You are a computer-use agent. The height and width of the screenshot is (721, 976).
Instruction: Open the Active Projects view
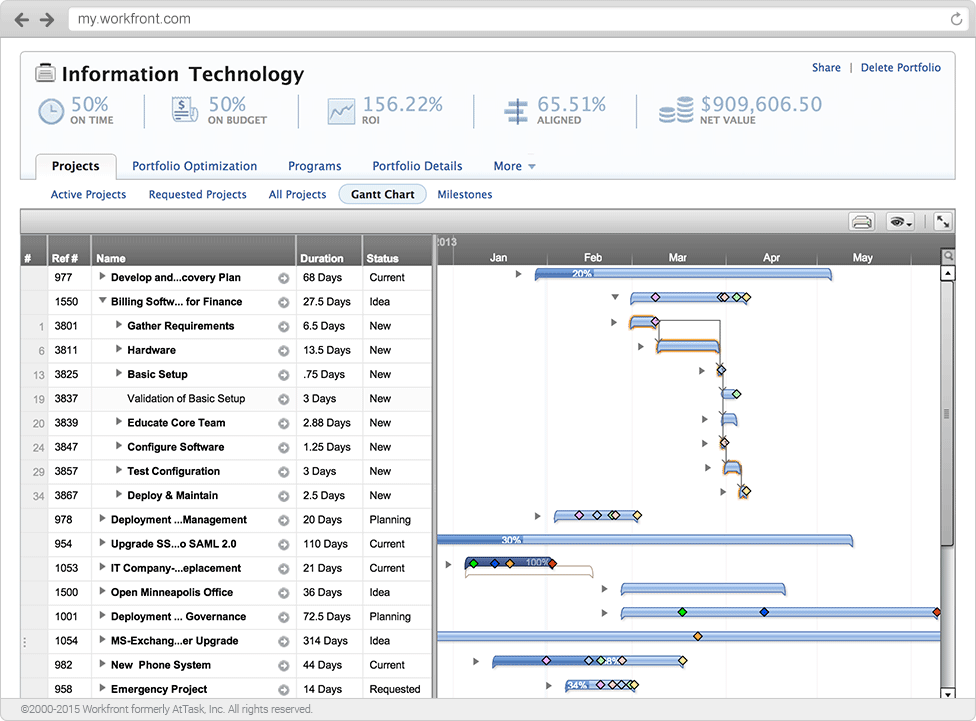click(x=88, y=194)
